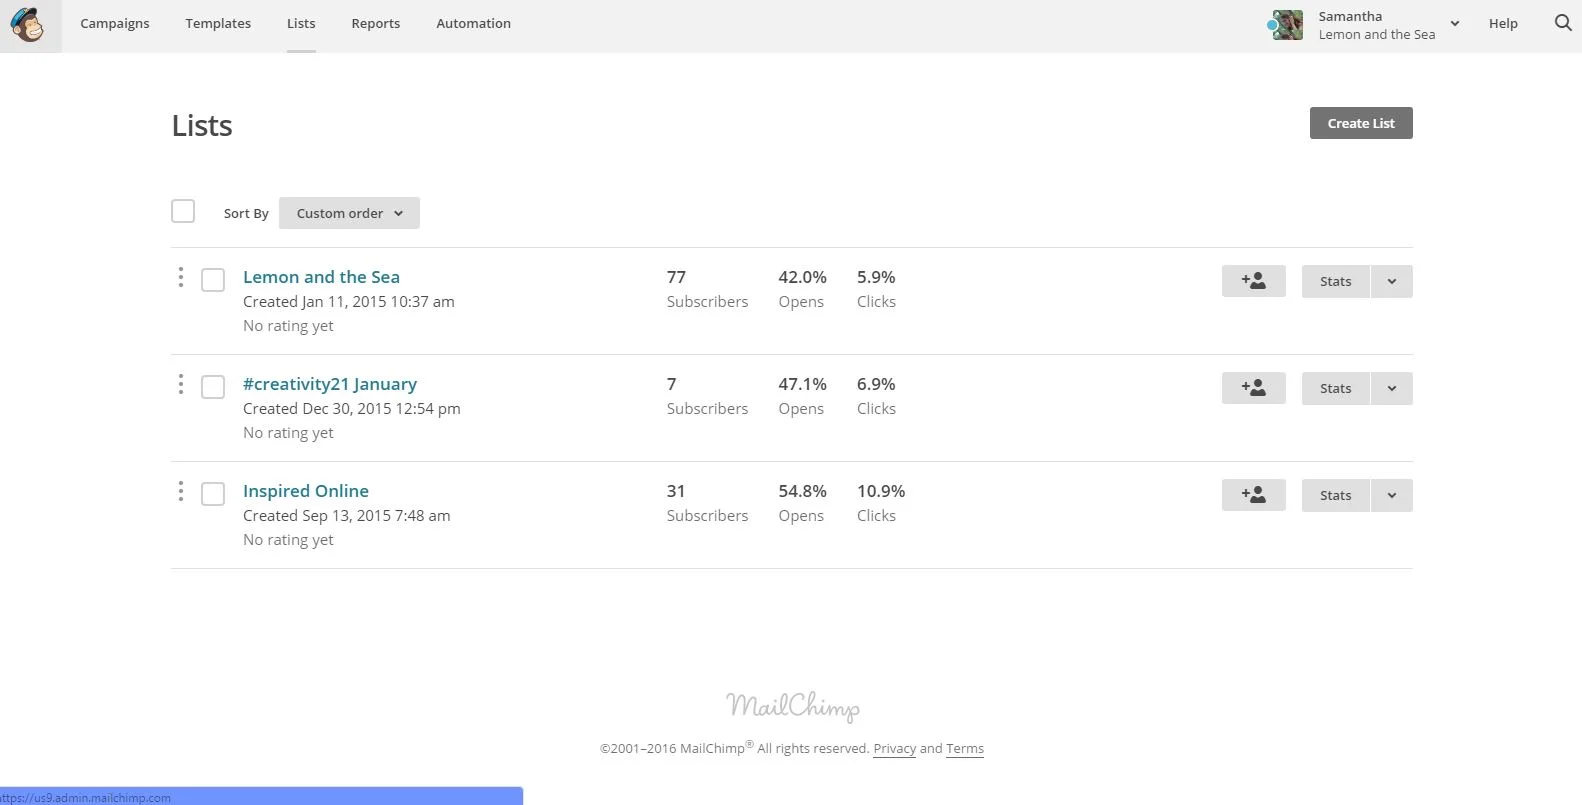The height and width of the screenshot is (805, 1582).
Task: Expand Stats options arrow for Lemon and the Sea
Action: tap(1391, 281)
